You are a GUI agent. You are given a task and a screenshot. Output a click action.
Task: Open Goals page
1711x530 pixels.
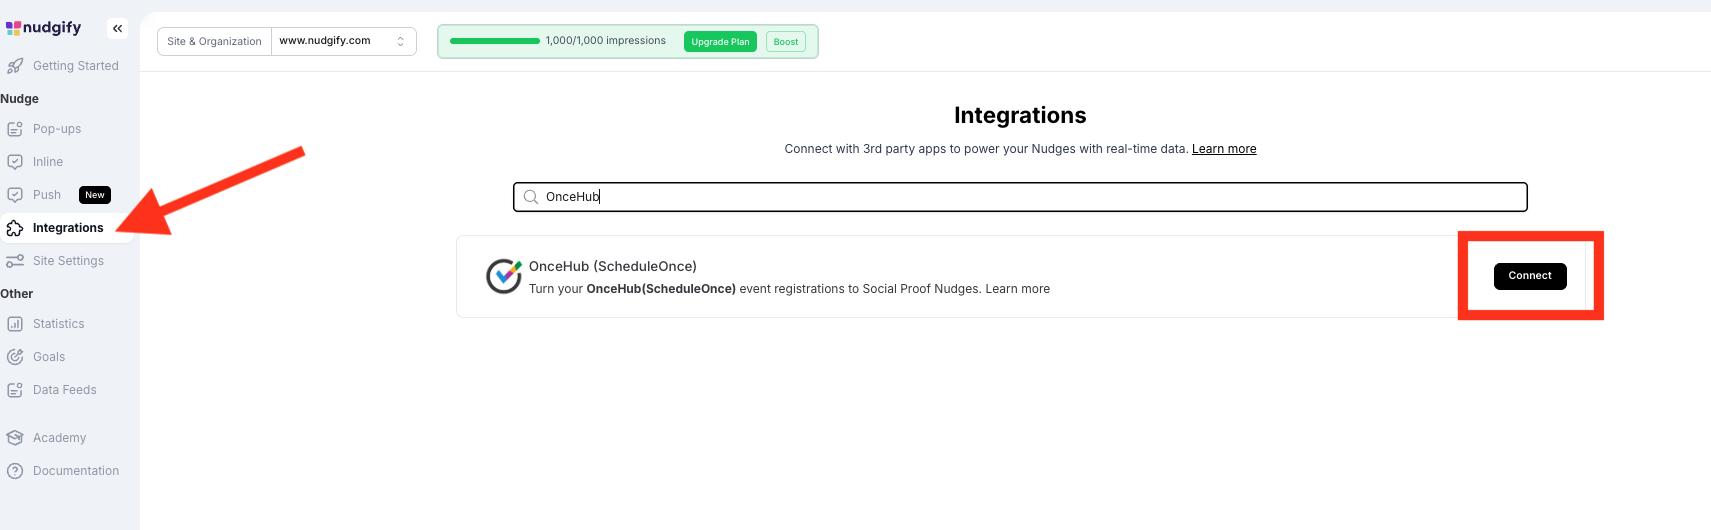(49, 357)
